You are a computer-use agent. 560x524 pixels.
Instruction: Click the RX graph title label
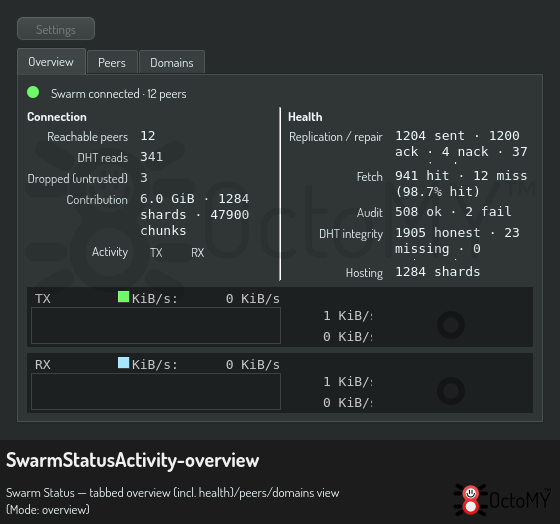pyautogui.click(x=43, y=365)
